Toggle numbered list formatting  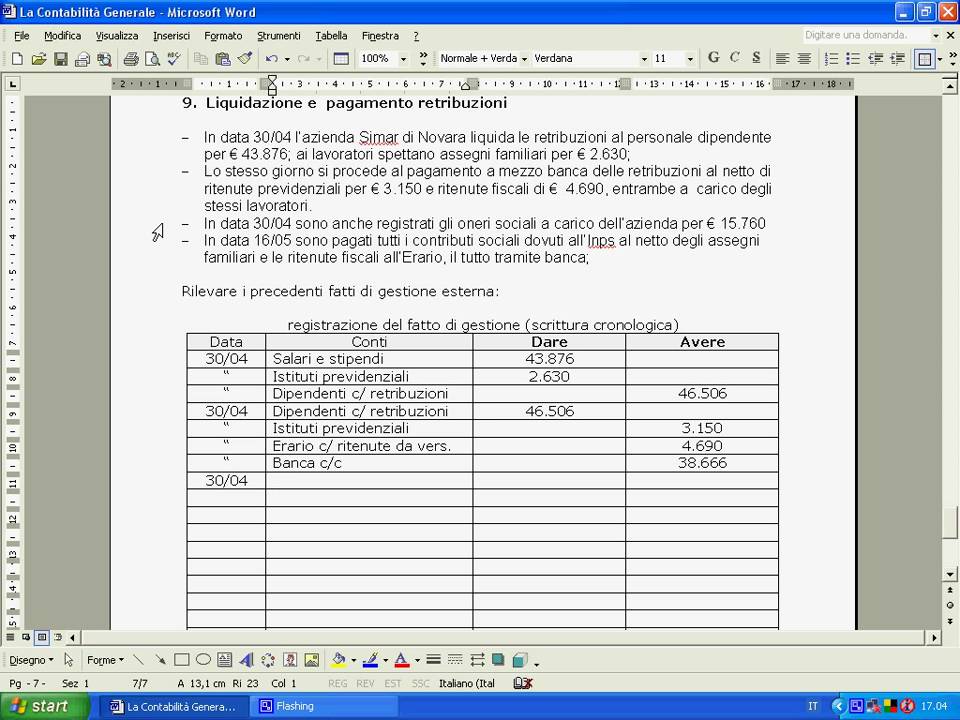tap(831, 59)
